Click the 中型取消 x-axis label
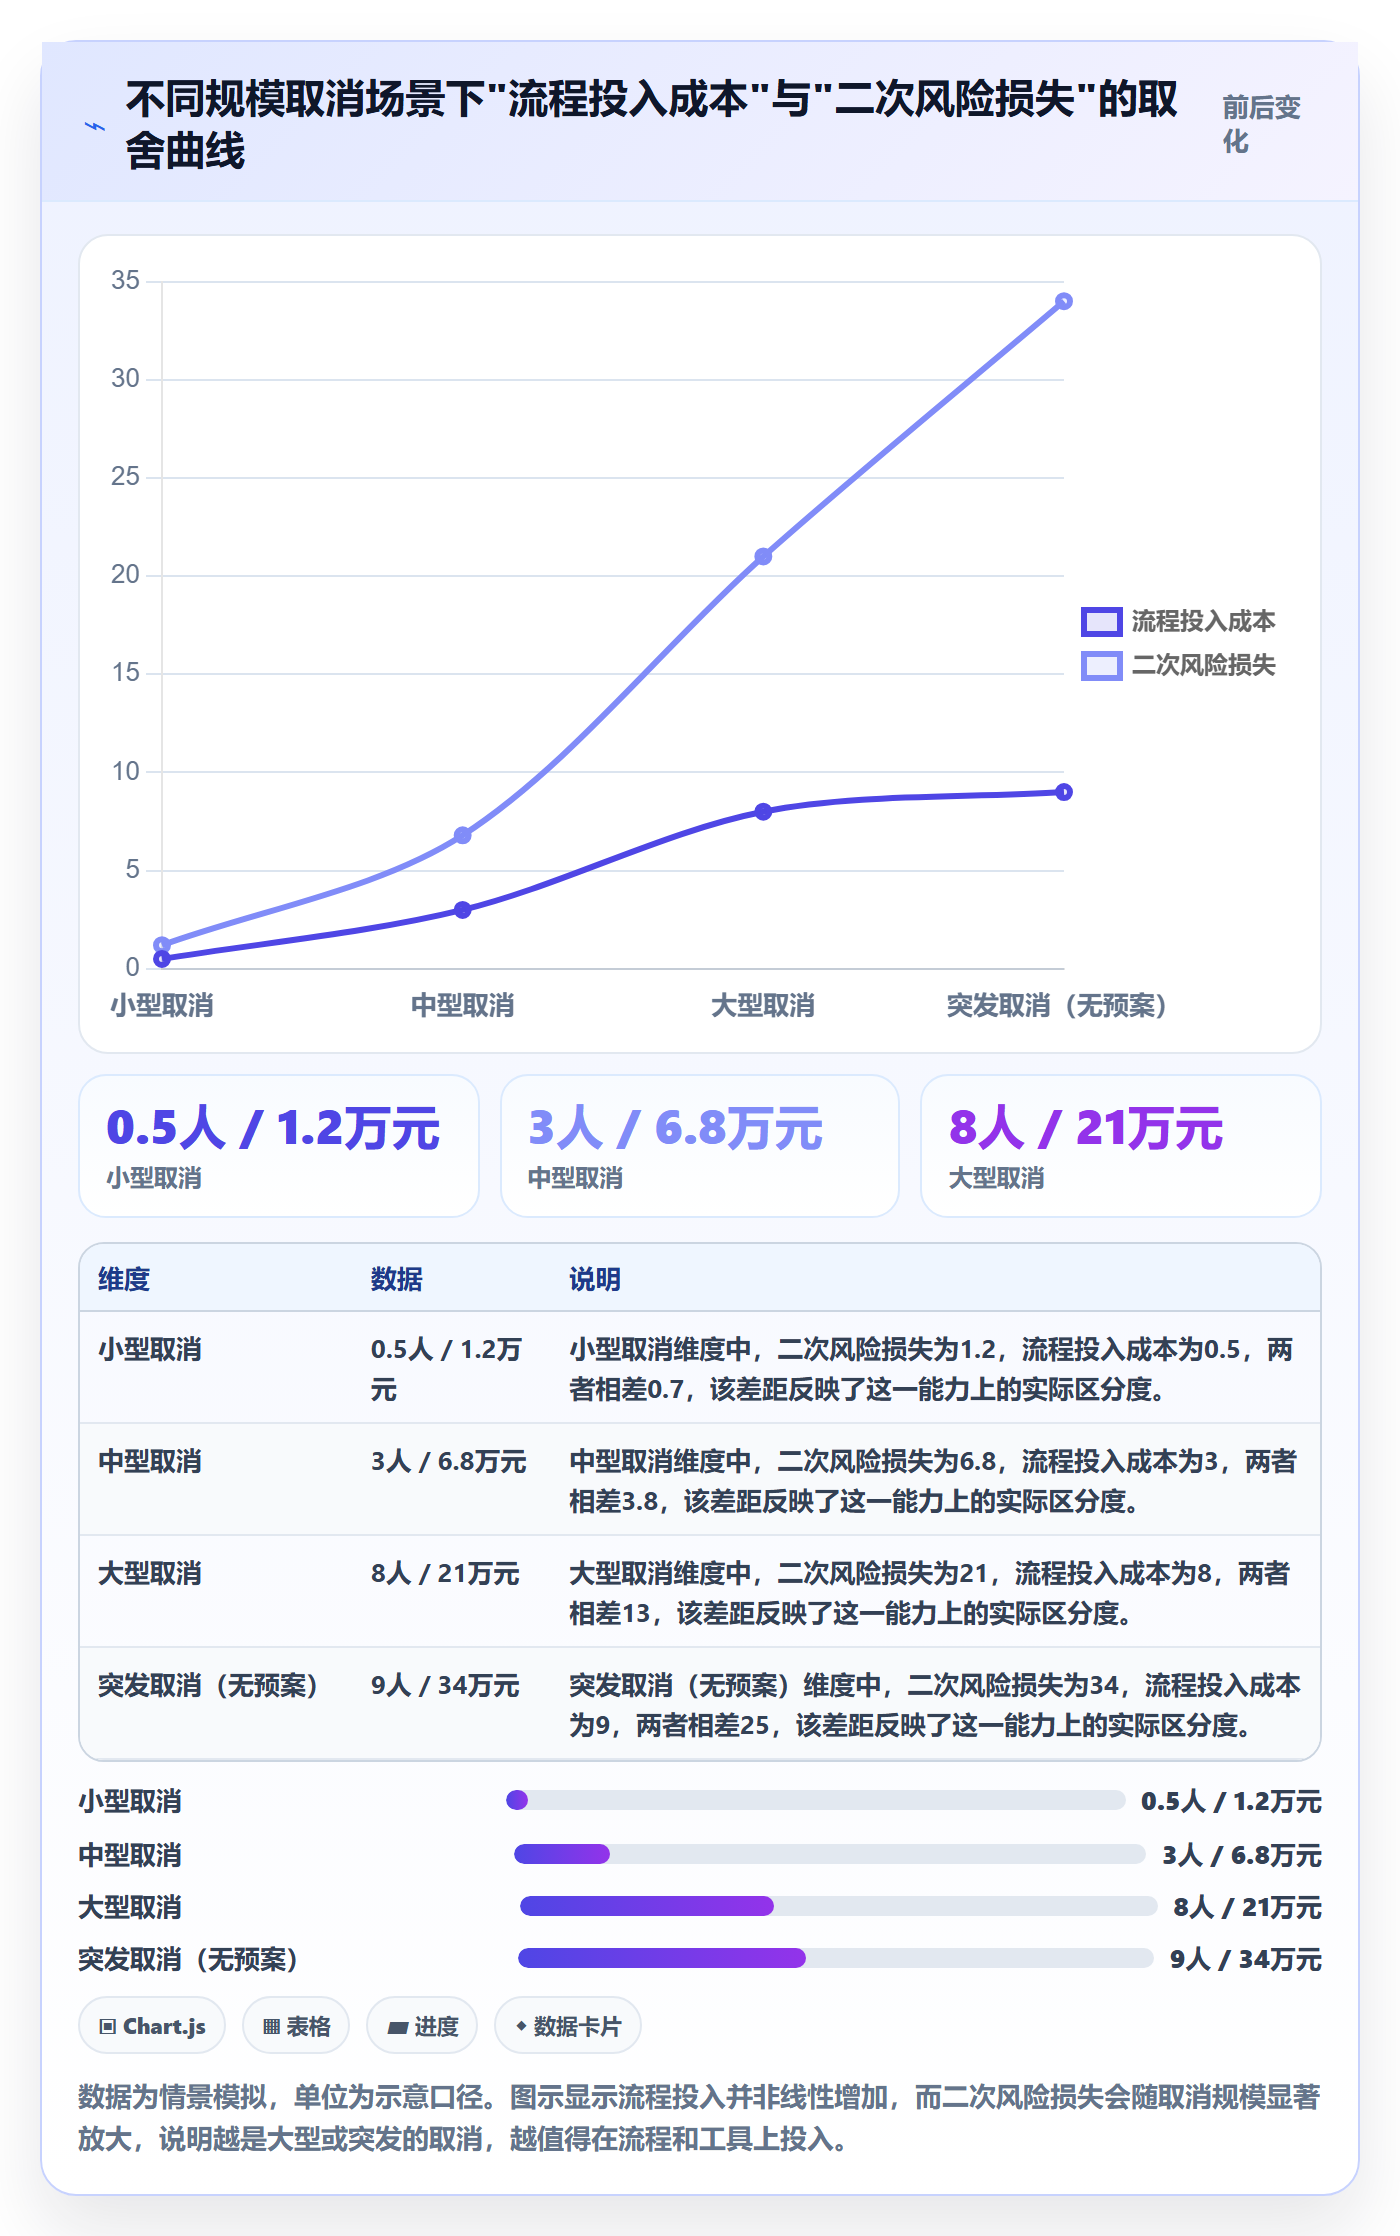 click(x=462, y=1005)
